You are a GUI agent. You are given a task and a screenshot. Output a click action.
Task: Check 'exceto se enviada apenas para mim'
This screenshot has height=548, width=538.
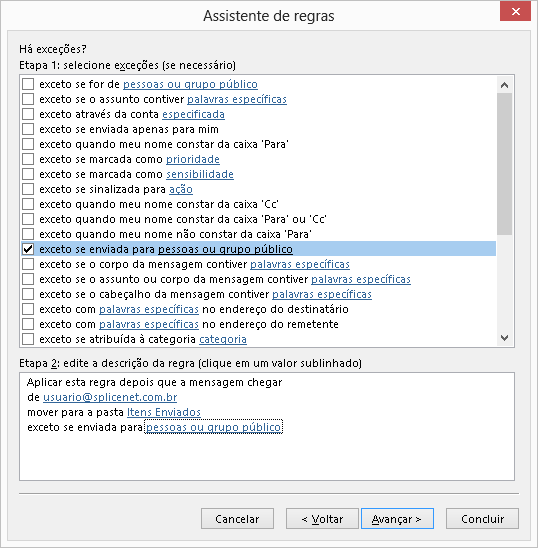click(x=28, y=129)
